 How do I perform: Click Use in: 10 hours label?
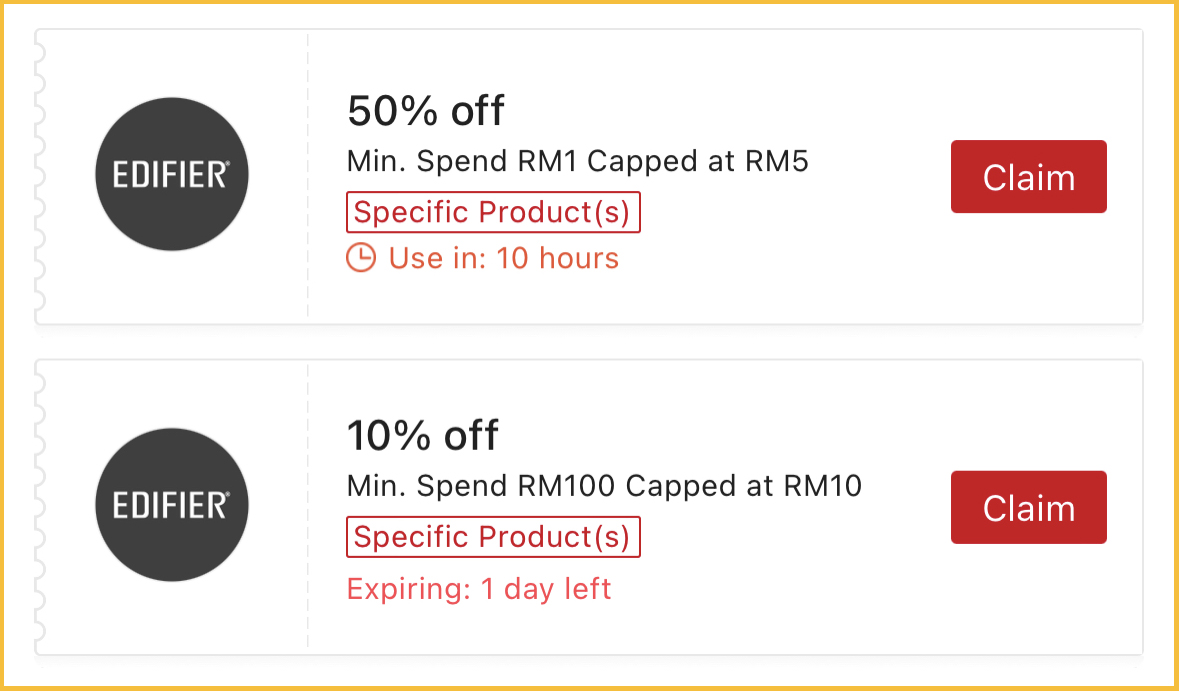503,258
